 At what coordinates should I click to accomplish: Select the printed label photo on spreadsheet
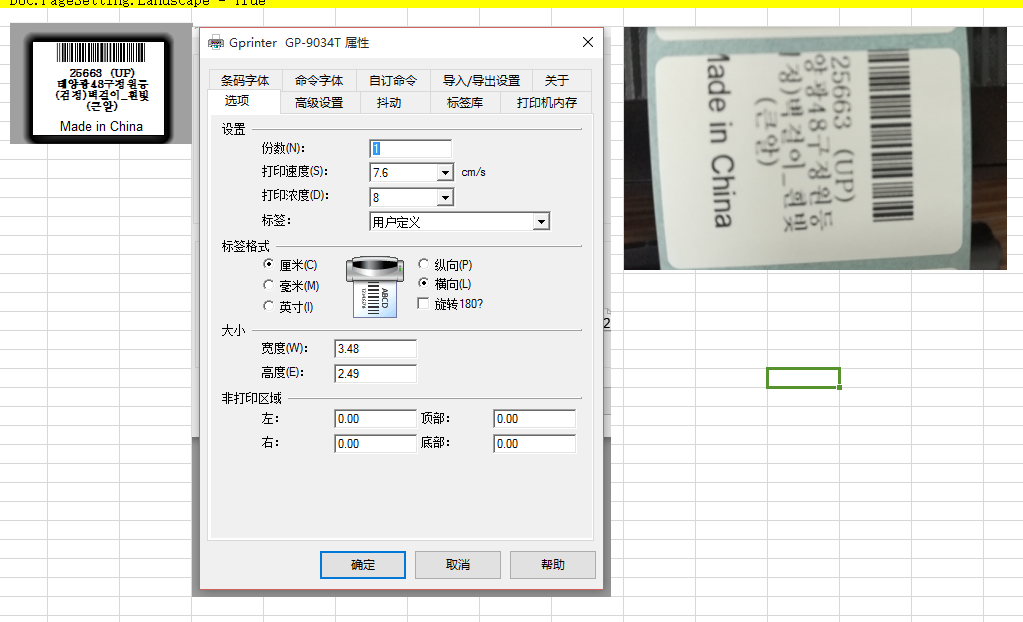pos(815,148)
